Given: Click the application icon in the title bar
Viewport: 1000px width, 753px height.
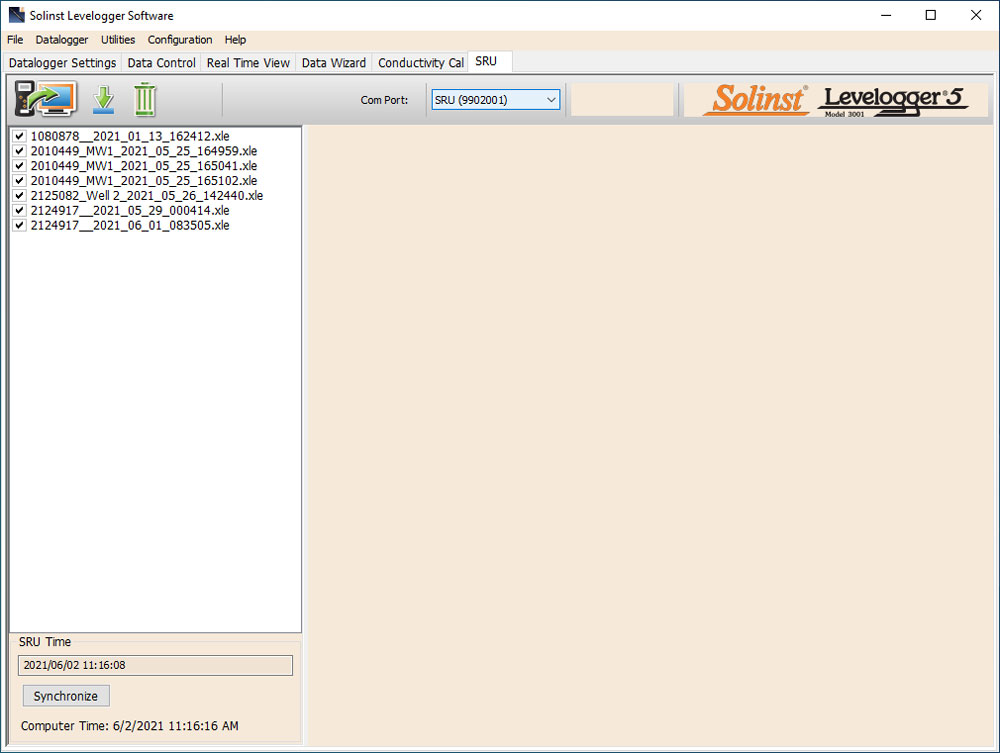Looking at the screenshot, I should pyautogui.click(x=14, y=15).
